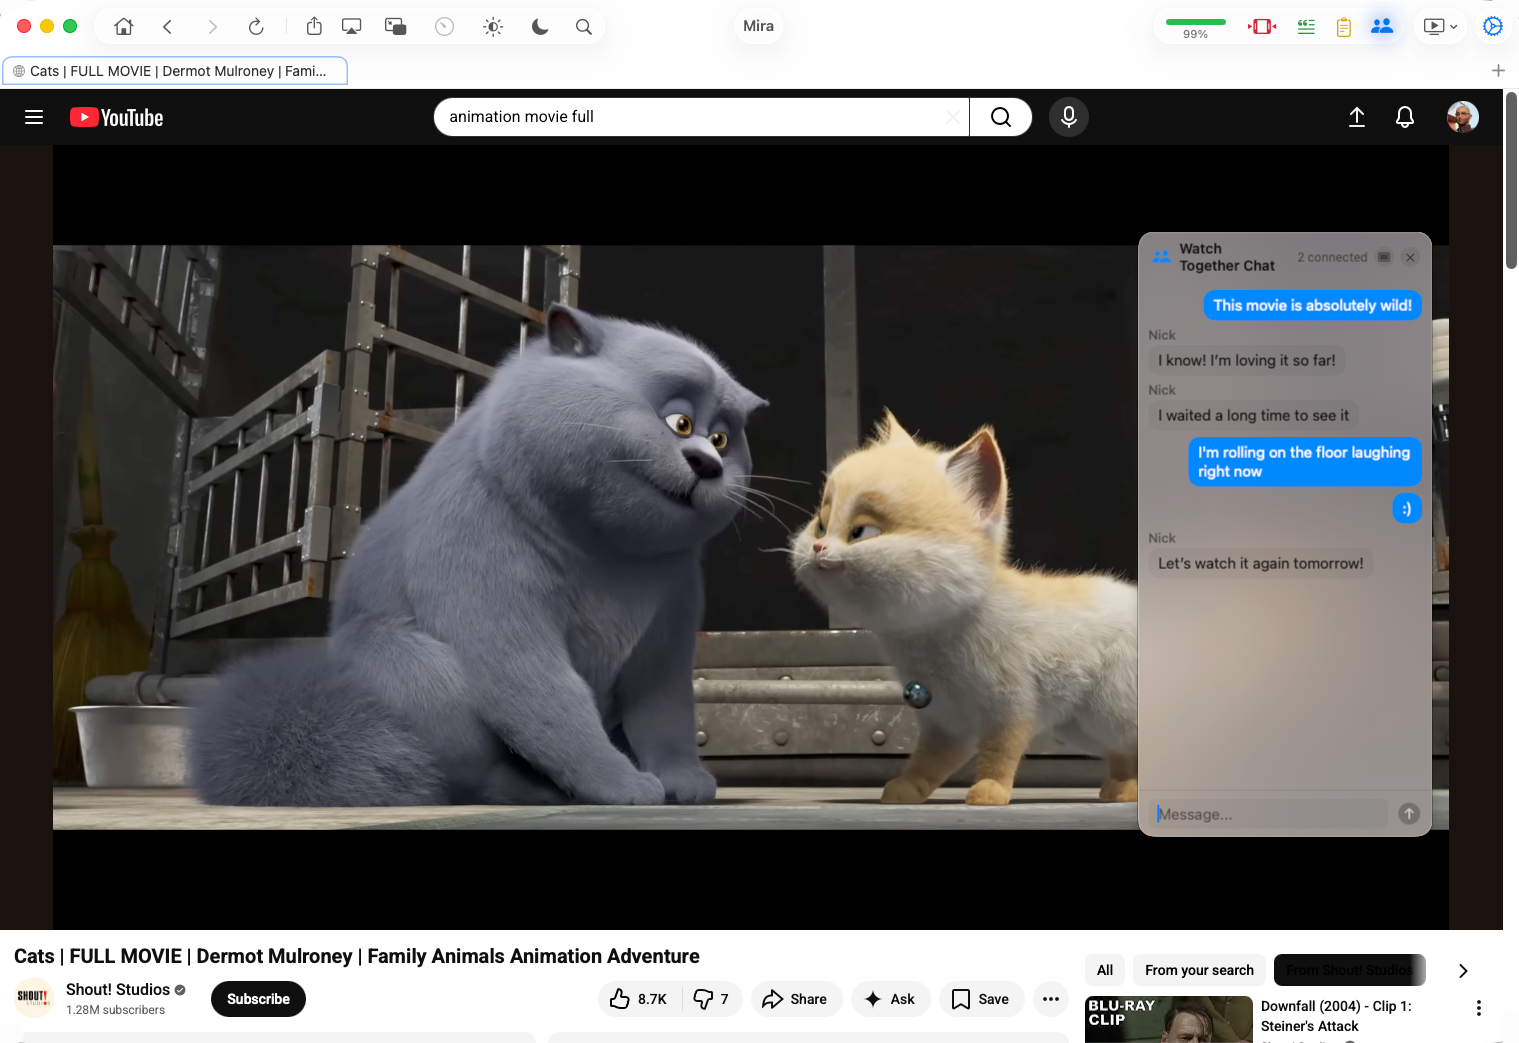The height and width of the screenshot is (1043, 1519).
Task: Go to the YouTube home logo
Action: tap(117, 118)
